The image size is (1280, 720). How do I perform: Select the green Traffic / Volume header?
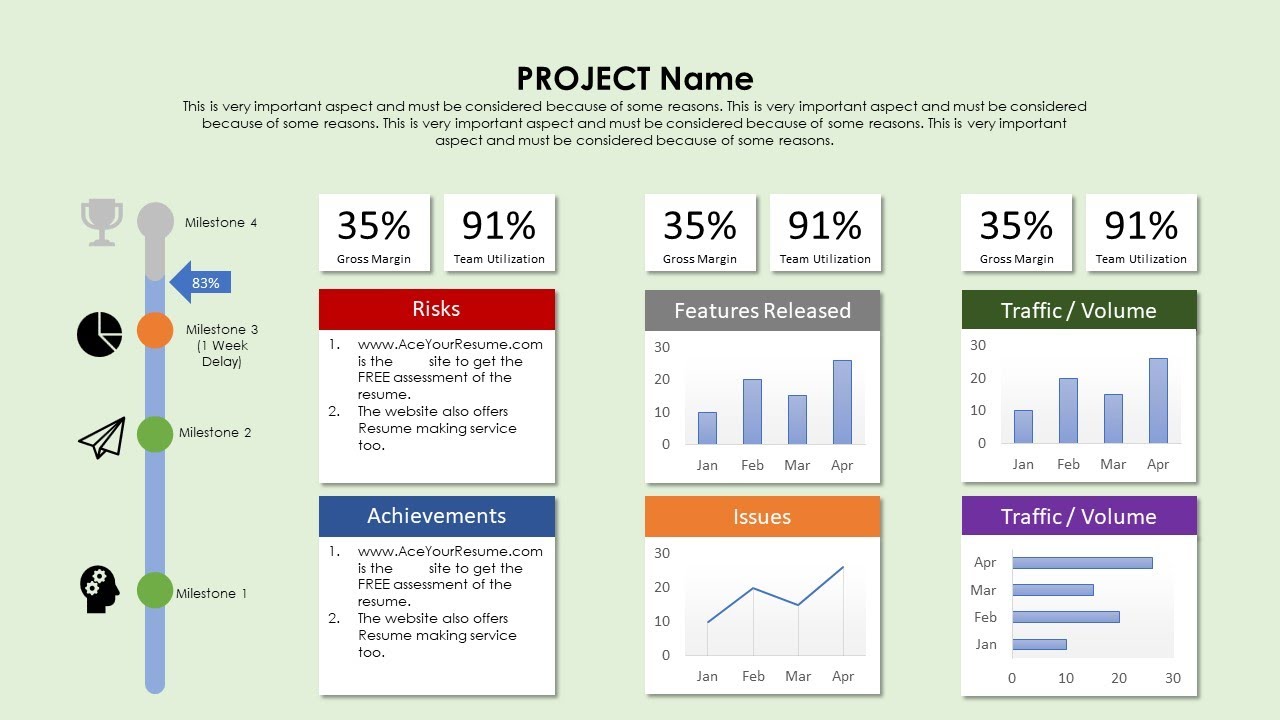click(1079, 310)
